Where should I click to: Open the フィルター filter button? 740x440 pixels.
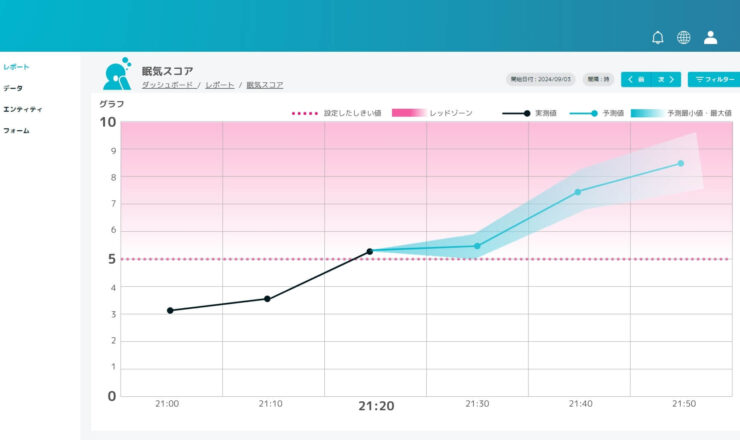tap(713, 79)
